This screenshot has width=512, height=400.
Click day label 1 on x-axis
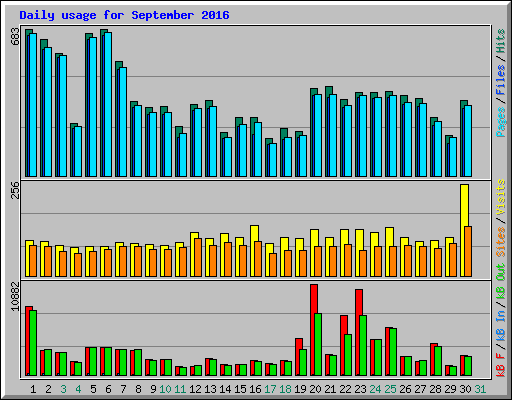click(33, 389)
